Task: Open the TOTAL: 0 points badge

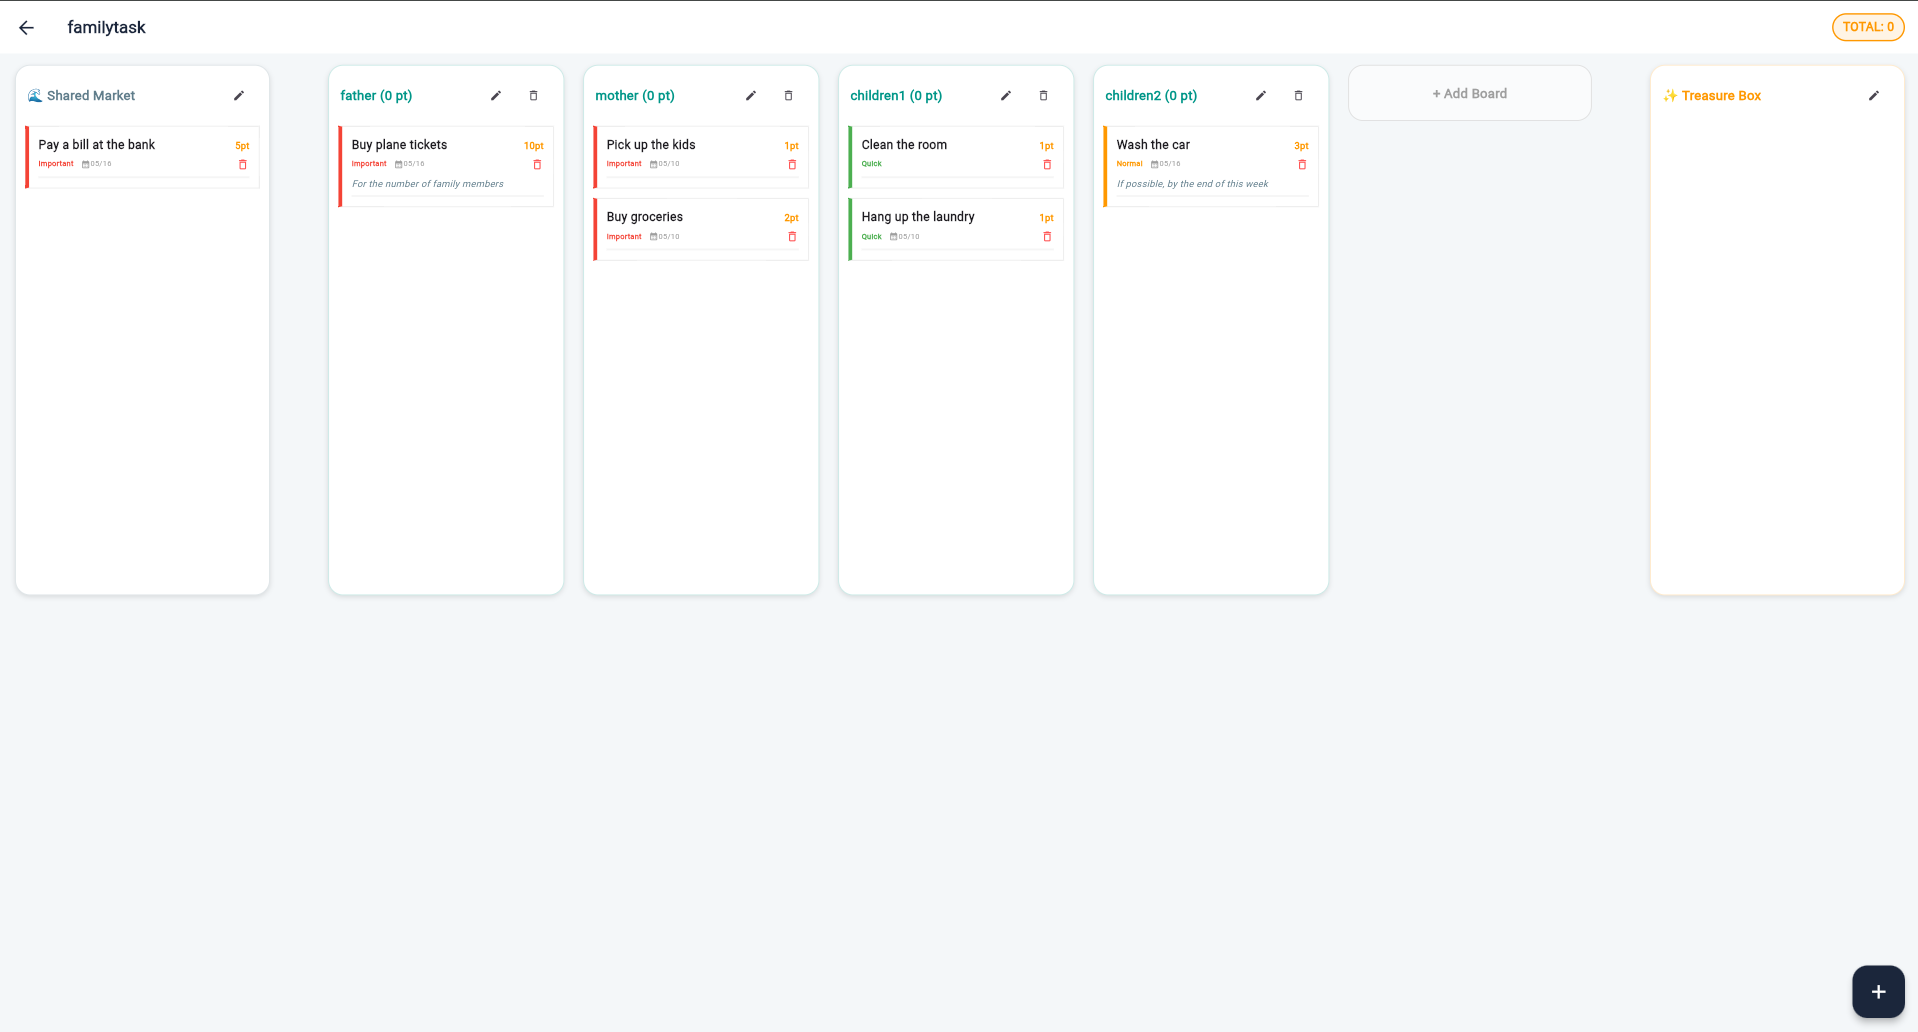Action: pos(1868,27)
